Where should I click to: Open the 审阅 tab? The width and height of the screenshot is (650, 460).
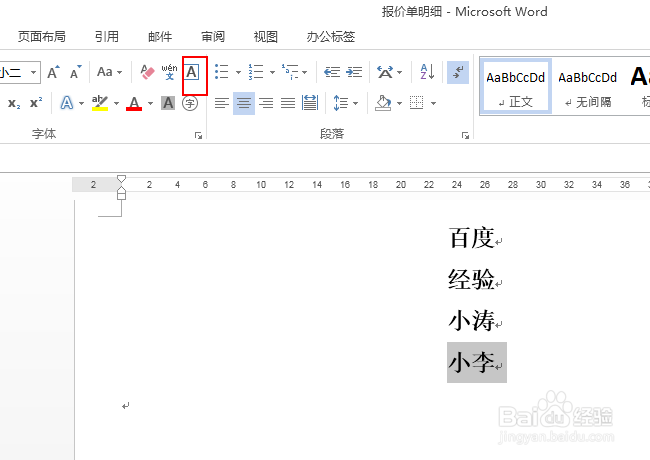[213, 36]
